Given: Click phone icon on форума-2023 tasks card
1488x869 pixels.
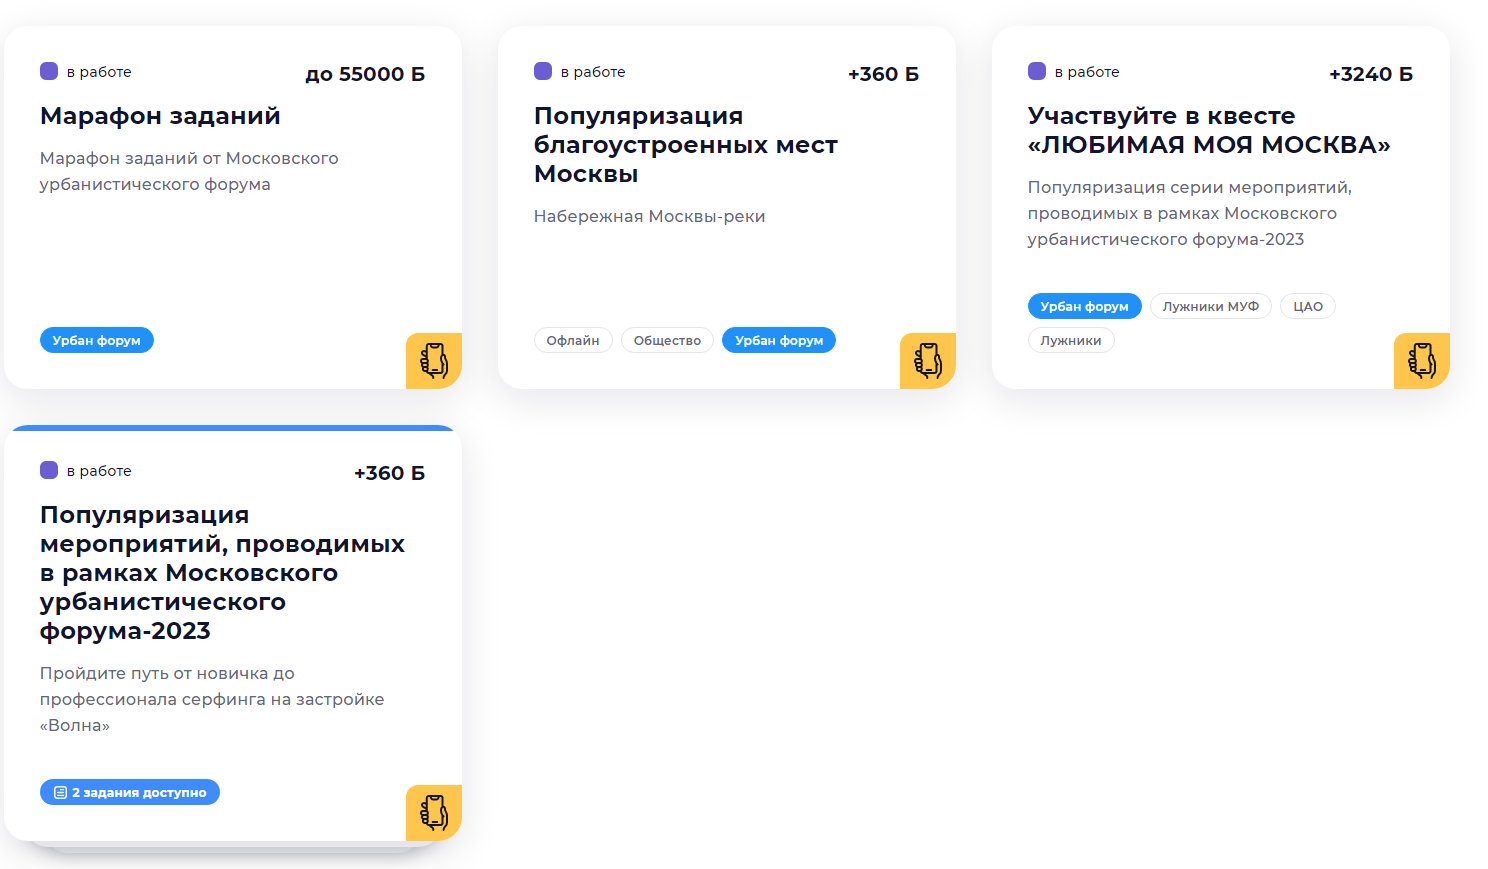Looking at the screenshot, I should tap(434, 812).
